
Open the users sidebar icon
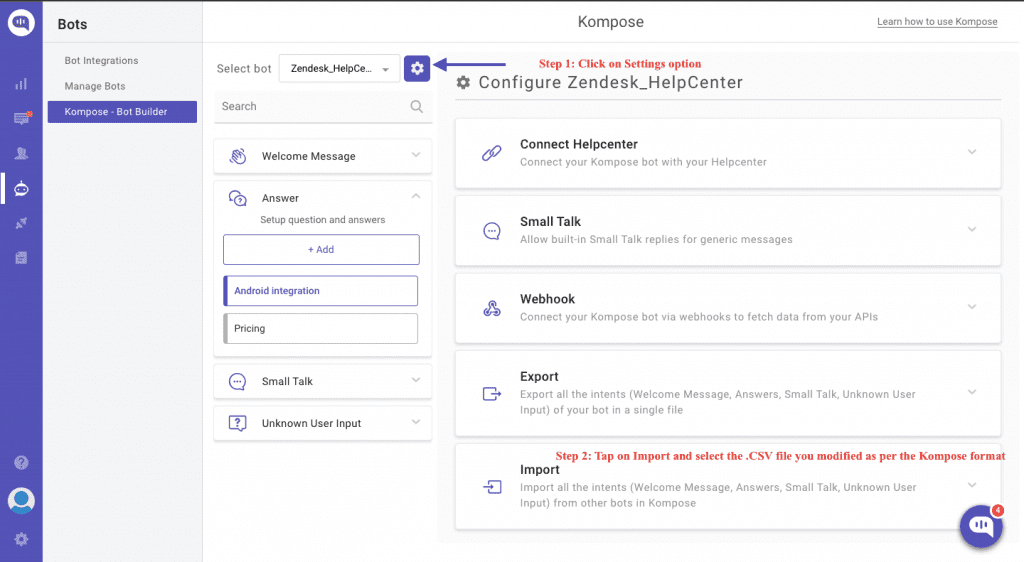[x=22, y=153]
